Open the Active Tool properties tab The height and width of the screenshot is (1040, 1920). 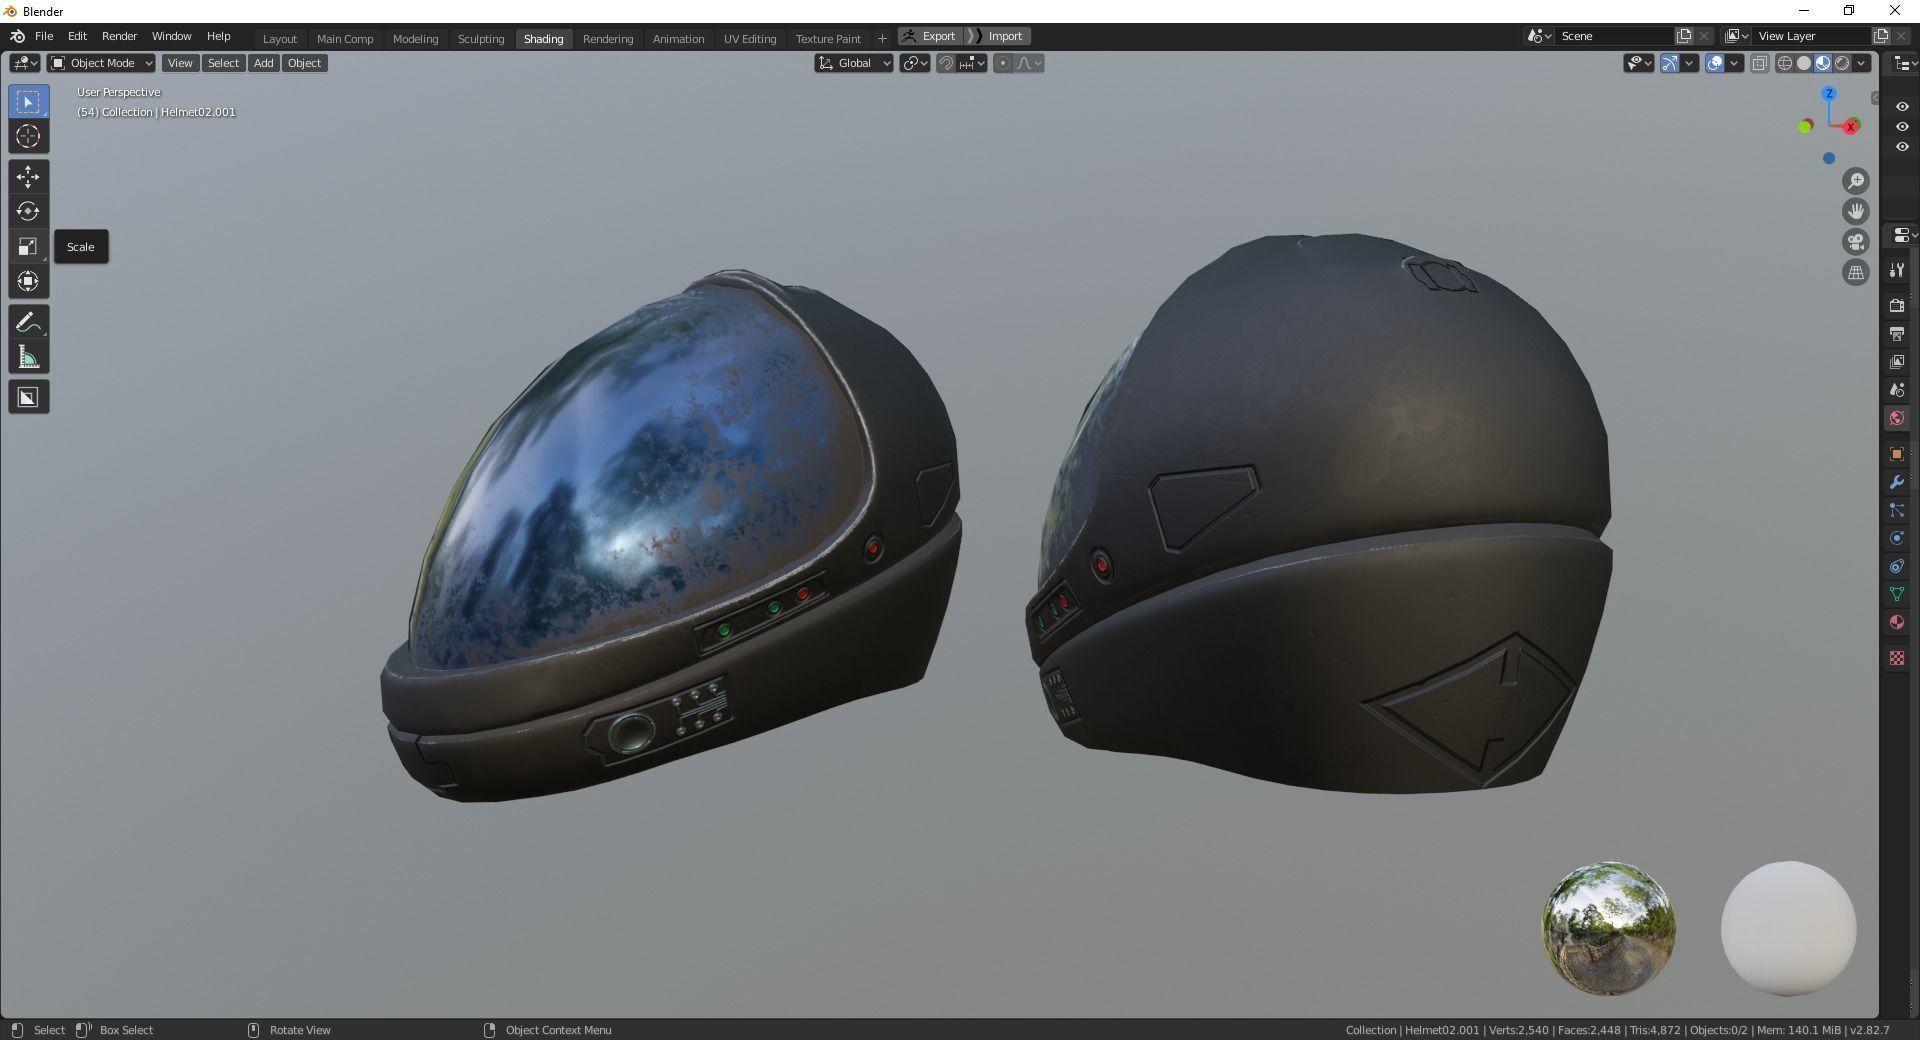(1897, 270)
